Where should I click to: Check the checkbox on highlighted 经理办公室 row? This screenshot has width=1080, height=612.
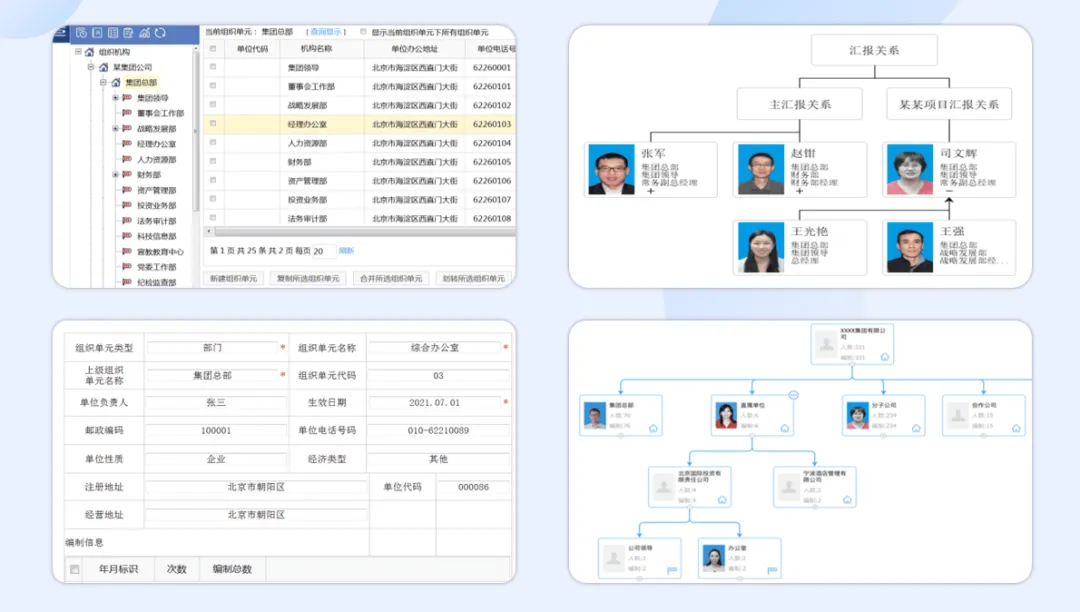[x=213, y=124]
